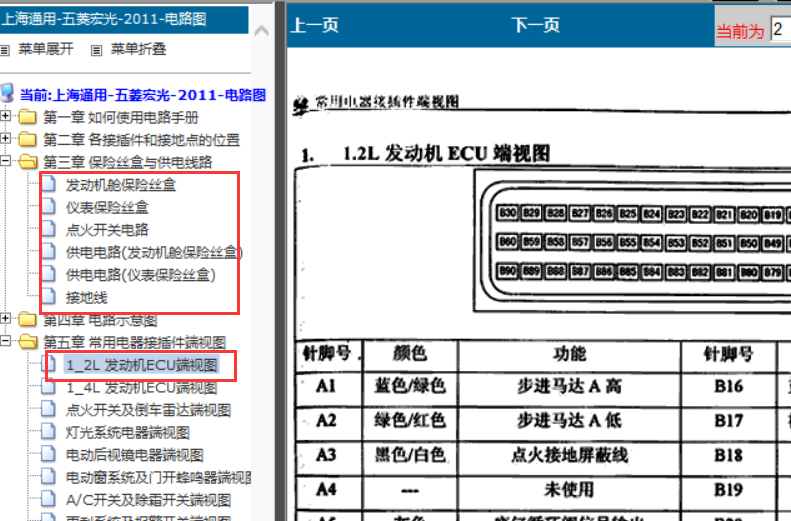Open the 当前:上海通用-五菱宏光-2011-电路图 root link
The height and width of the screenshot is (521, 791).
click(x=143, y=95)
